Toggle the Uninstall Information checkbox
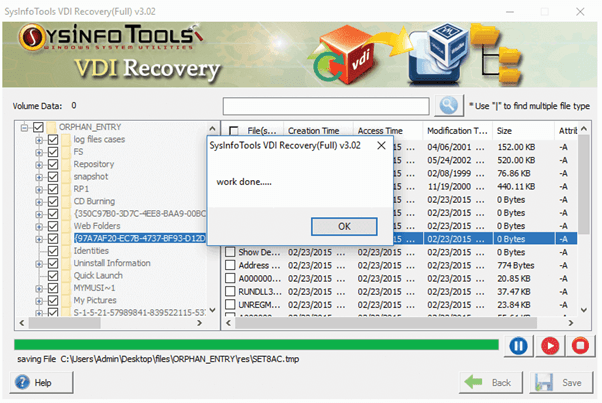The image size is (602, 403). 53,263
